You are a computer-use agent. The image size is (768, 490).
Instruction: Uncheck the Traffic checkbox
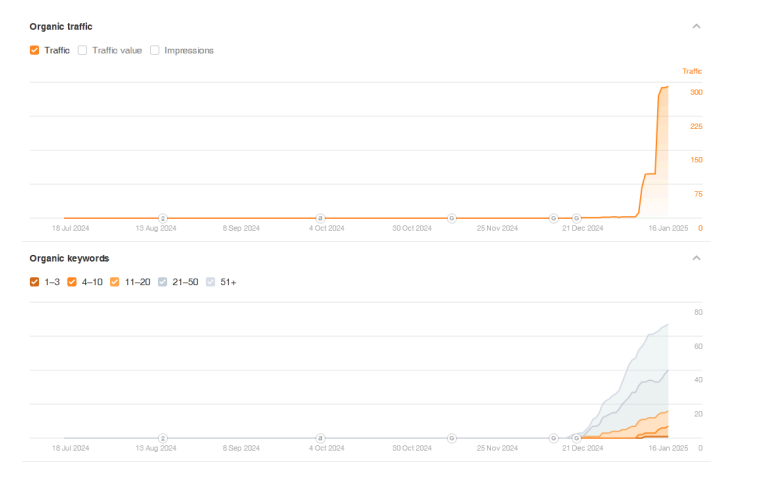click(x=34, y=50)
